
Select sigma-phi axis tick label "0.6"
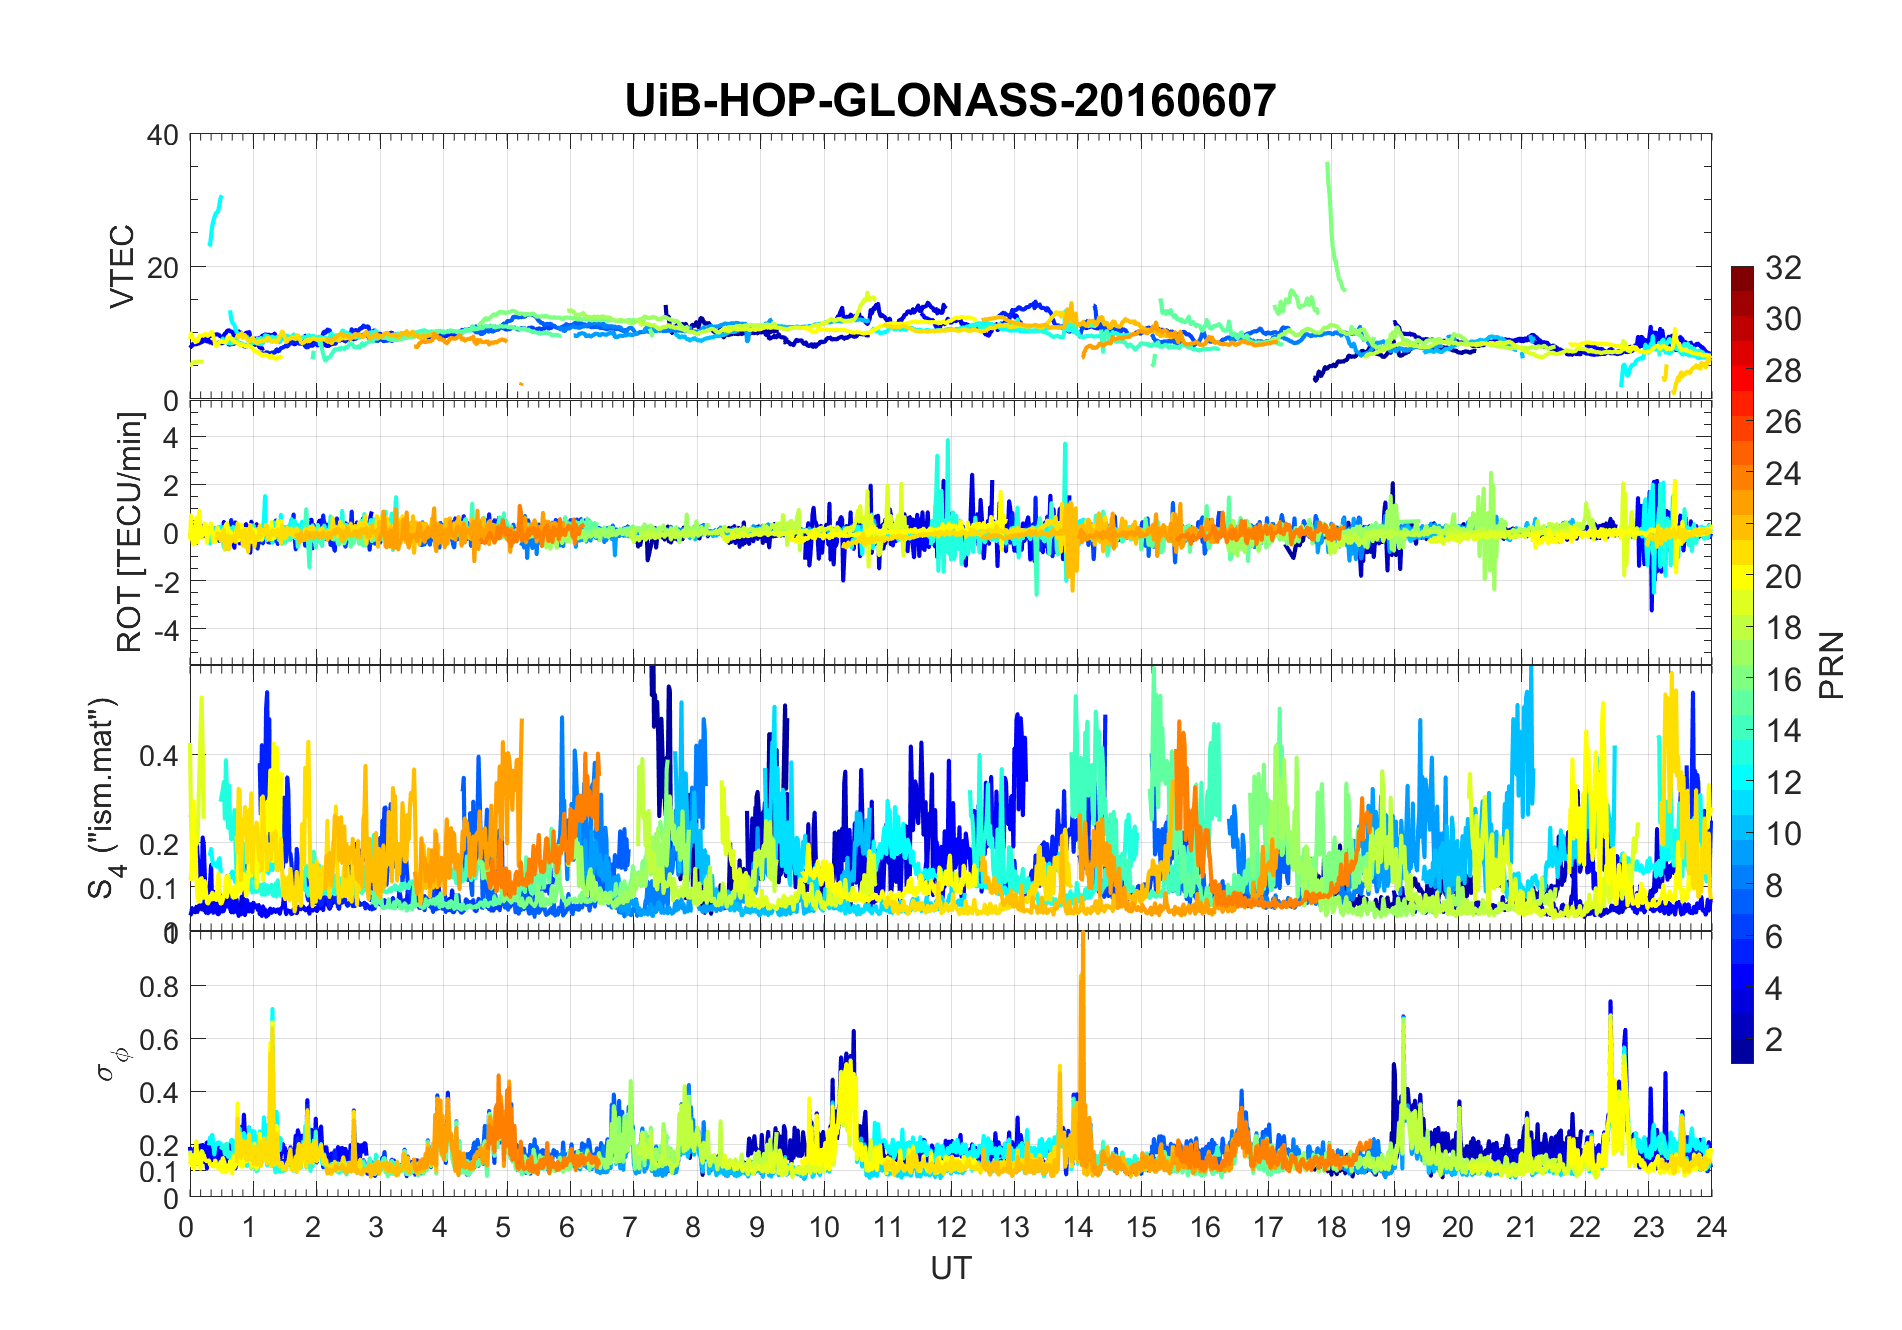tap(158, 1039)
